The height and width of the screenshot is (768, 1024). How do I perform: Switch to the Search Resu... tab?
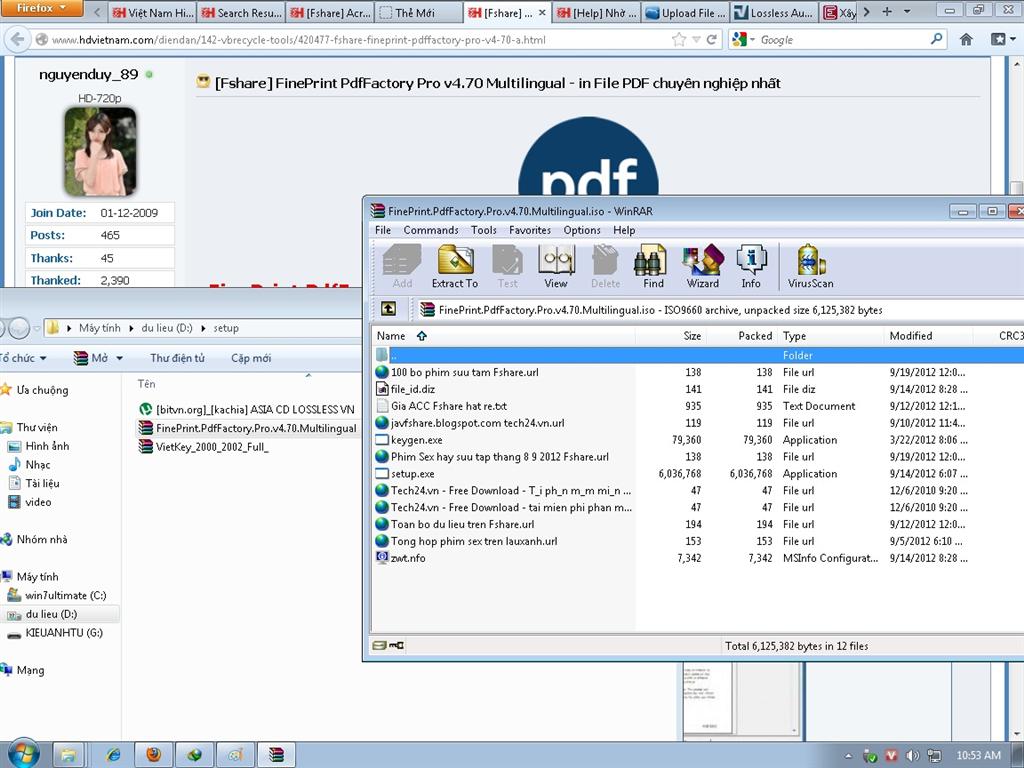pyautogui.click(x=242, y=12)
